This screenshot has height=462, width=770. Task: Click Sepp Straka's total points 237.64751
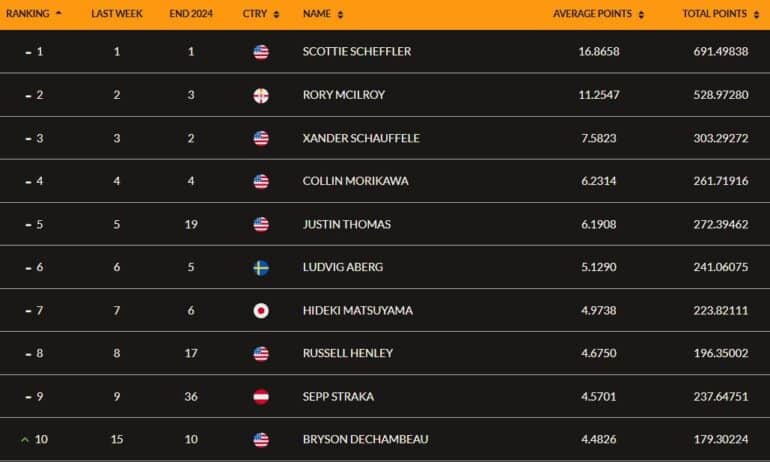721,396
